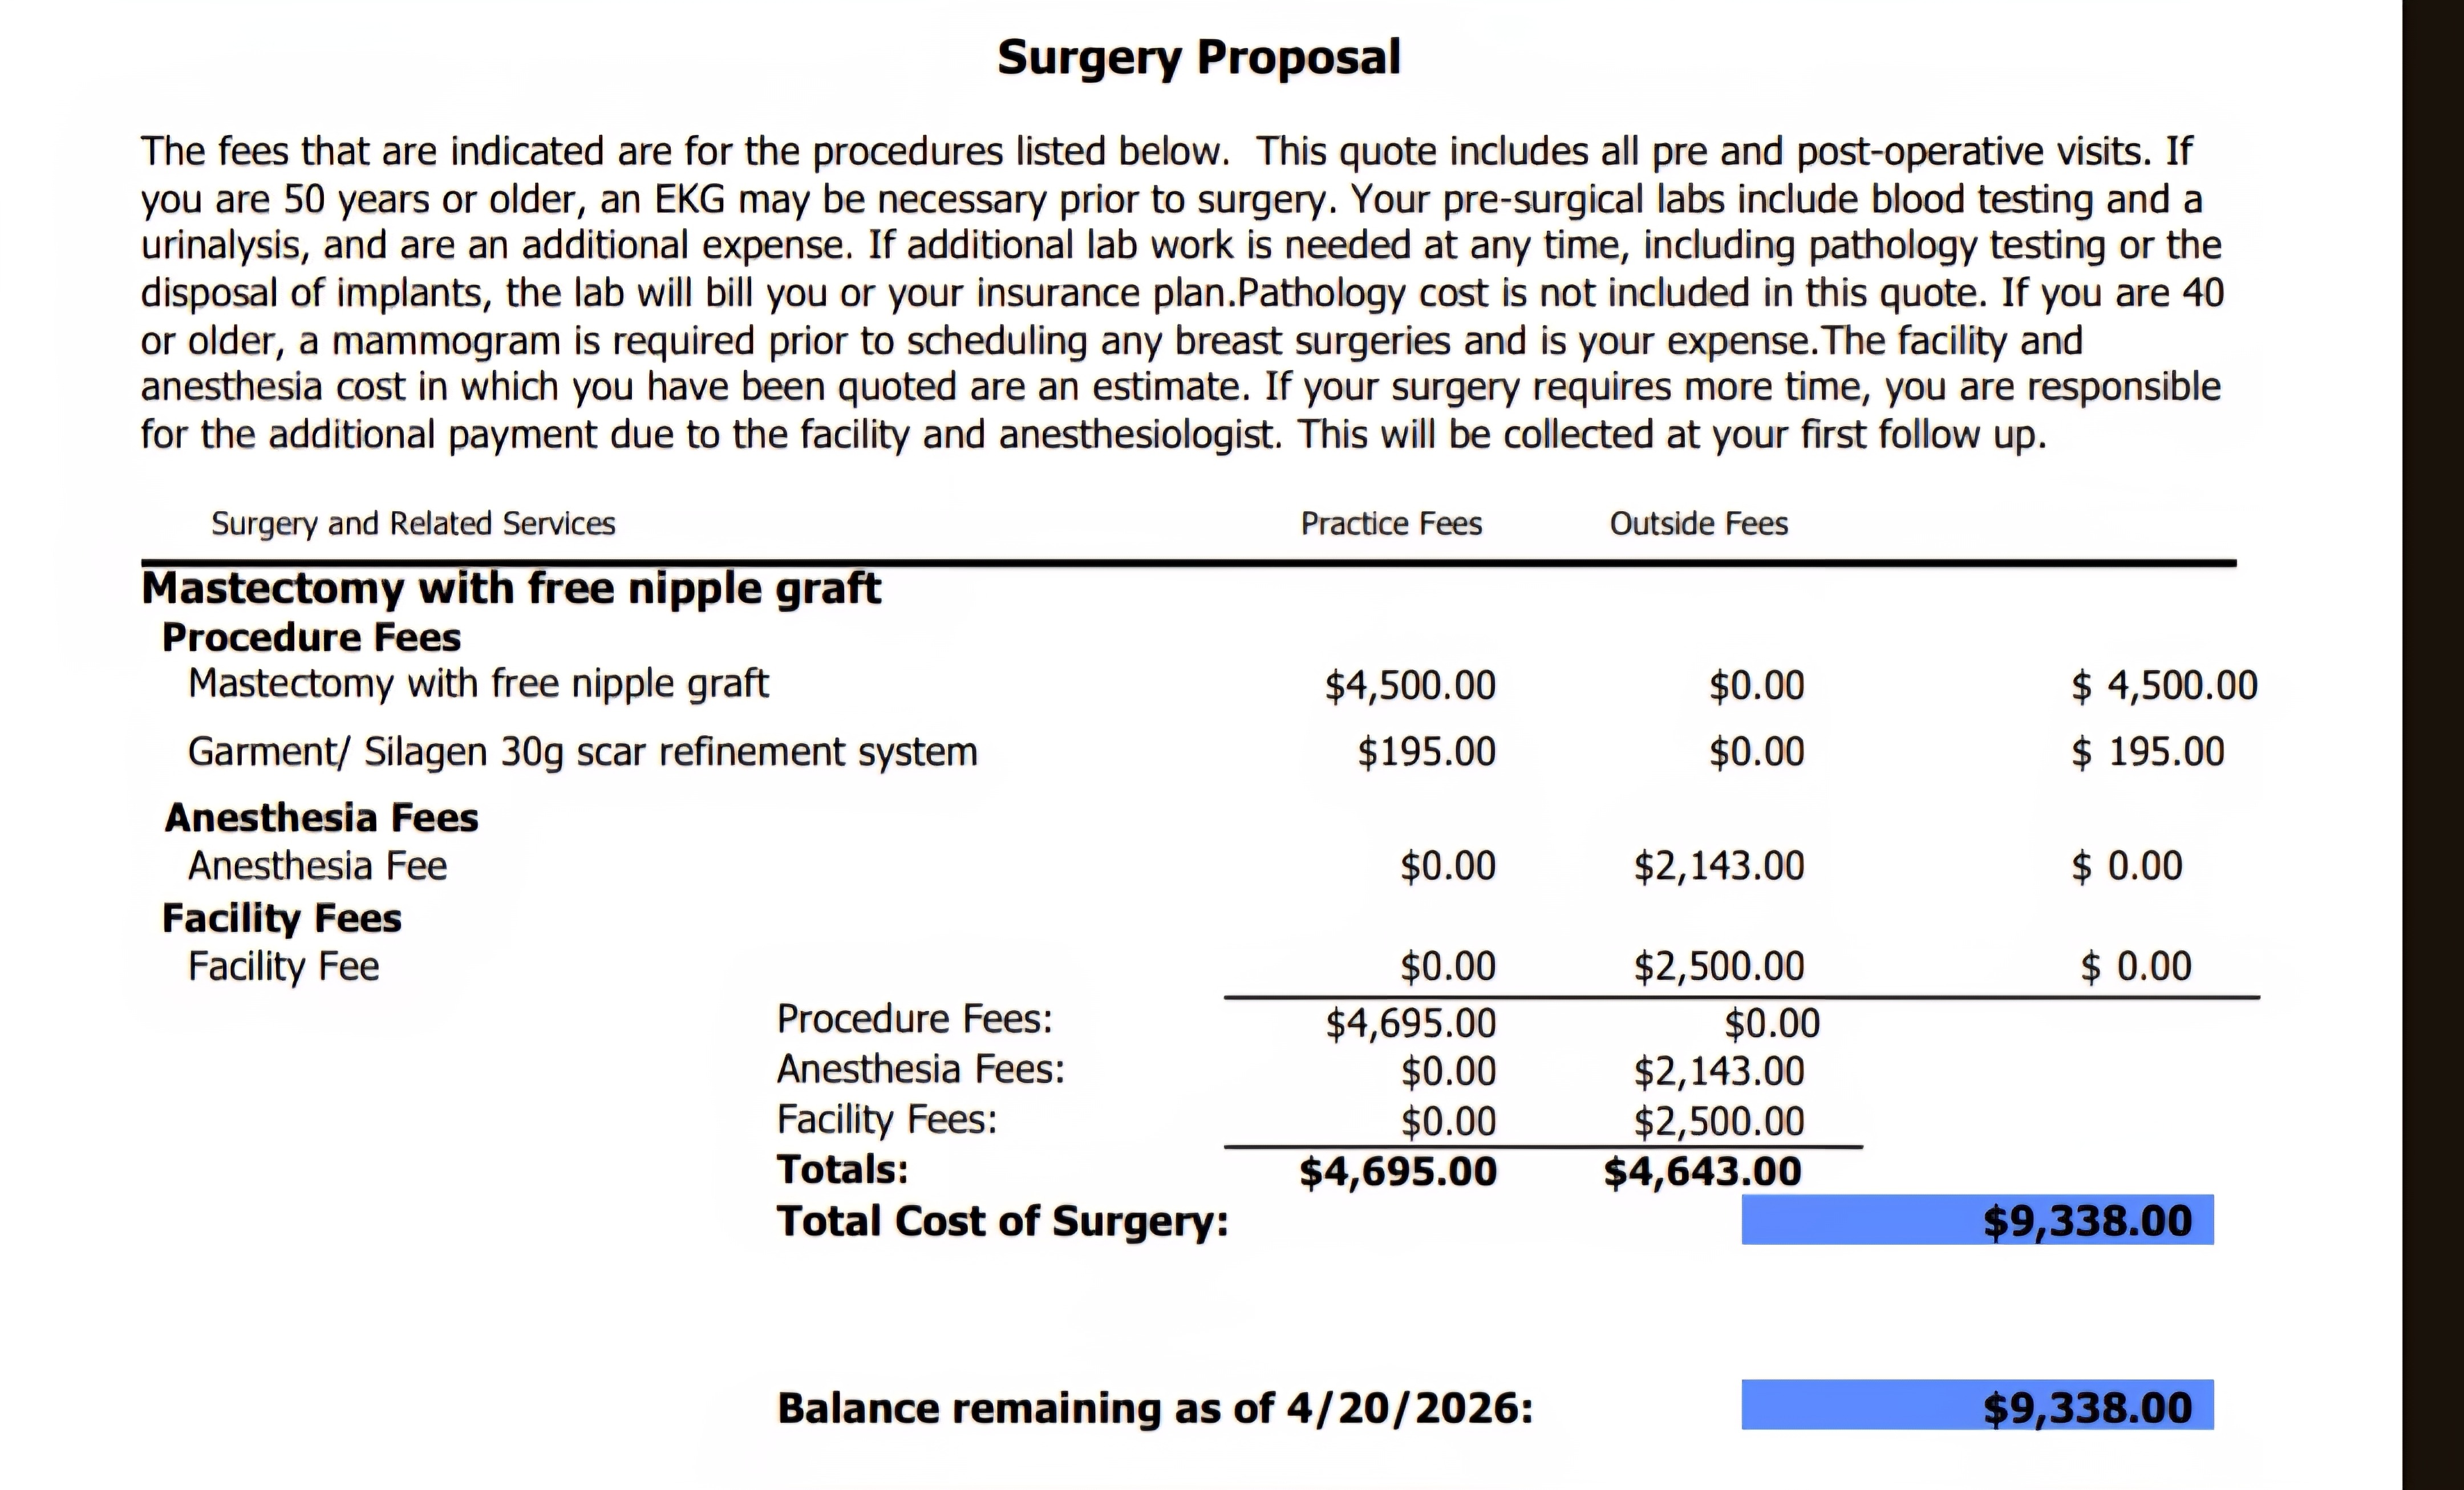Click the Totals: label
Viewport: 2464px width, 1490px height.
pyautogui.click(x=842, y=1169)
